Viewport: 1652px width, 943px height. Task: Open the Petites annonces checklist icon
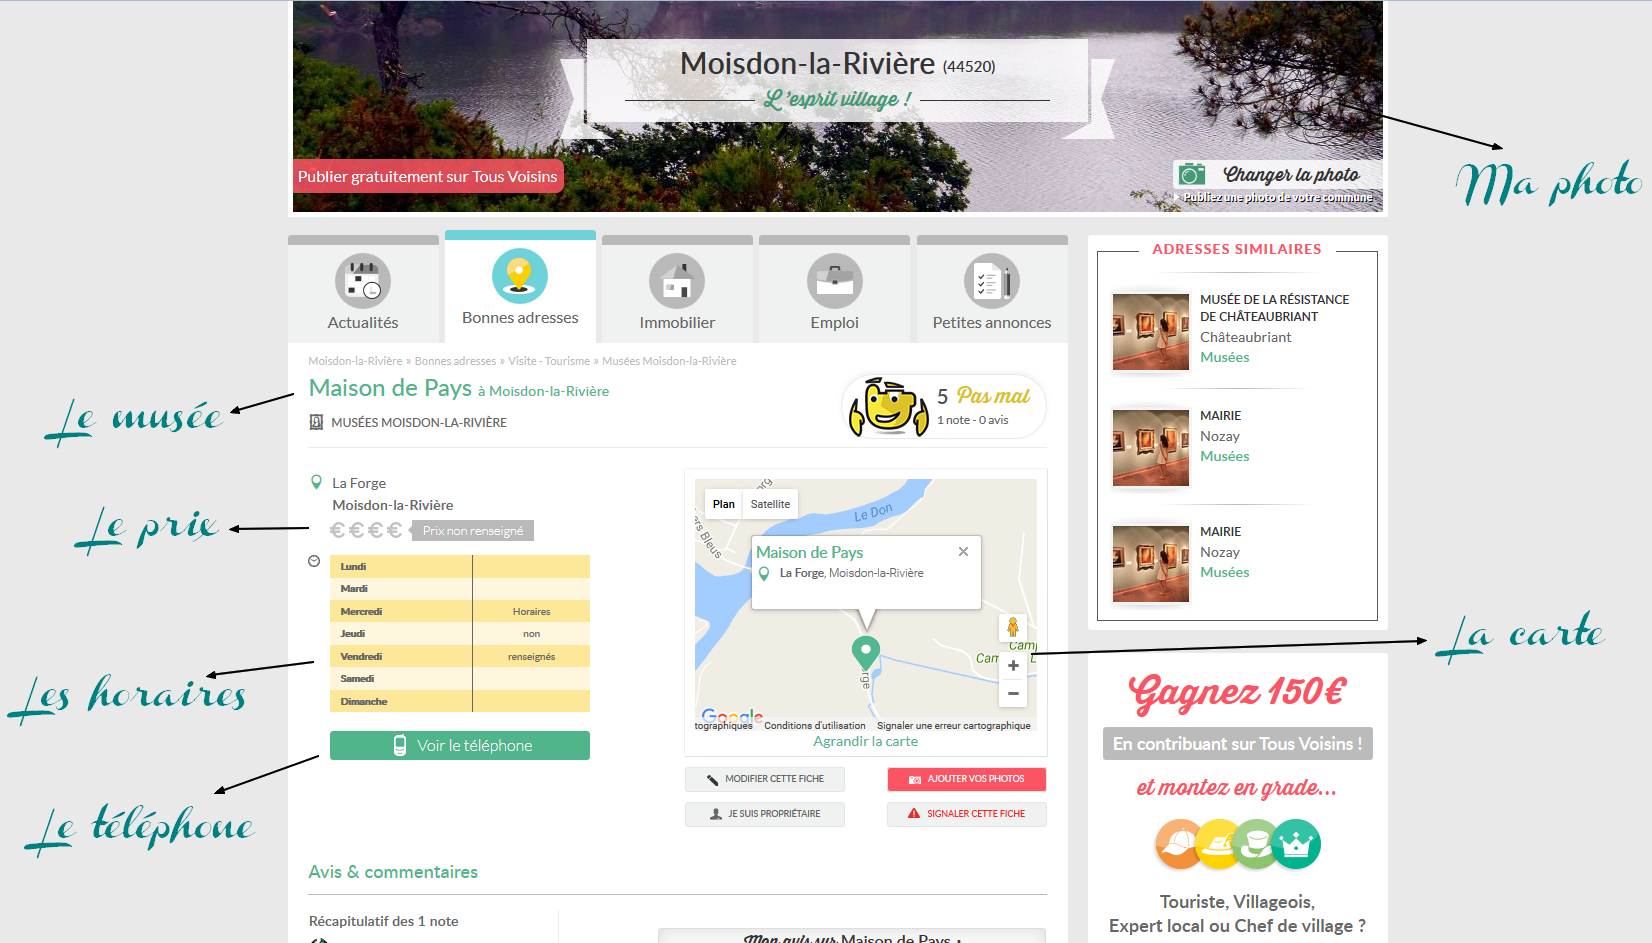991,280
